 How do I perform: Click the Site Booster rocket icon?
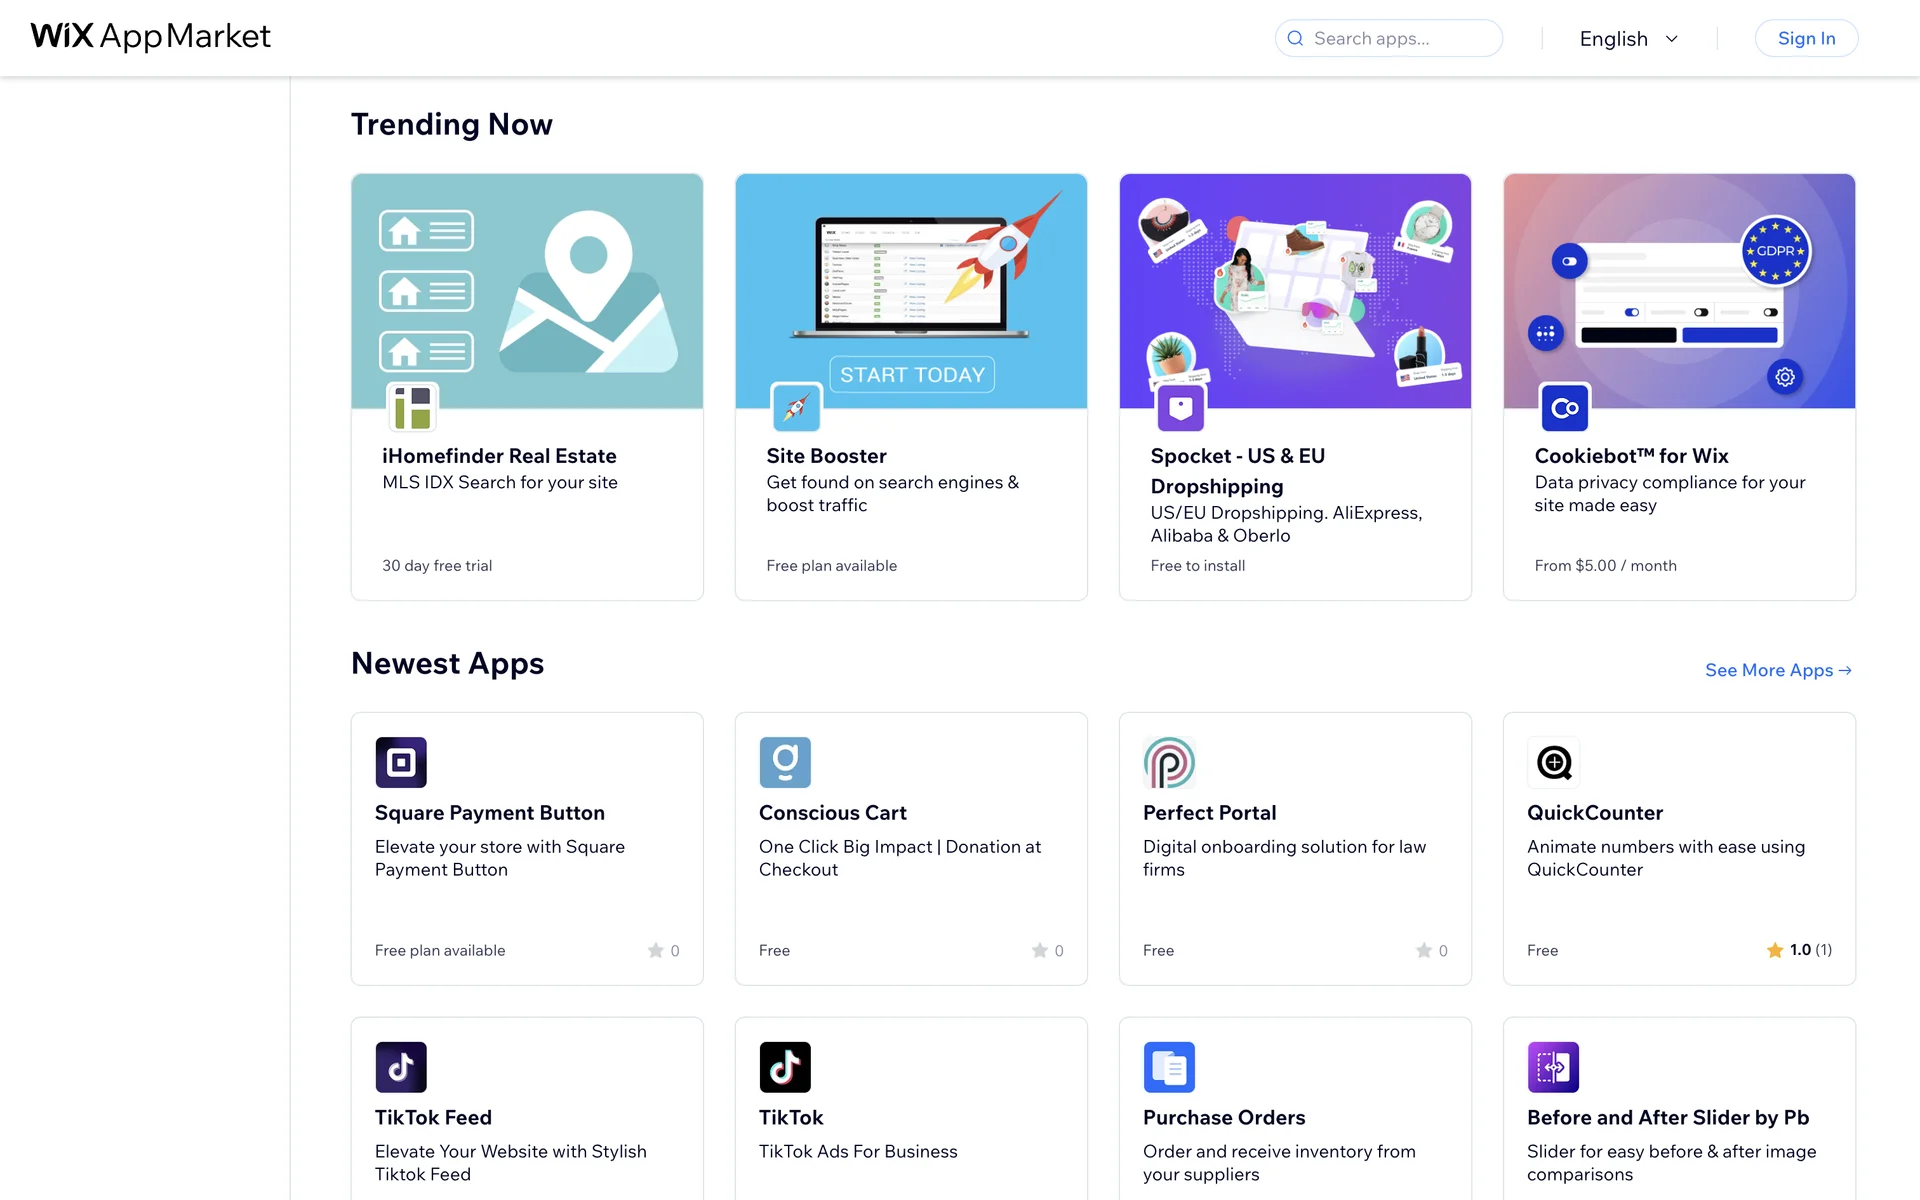click(796, 408)
